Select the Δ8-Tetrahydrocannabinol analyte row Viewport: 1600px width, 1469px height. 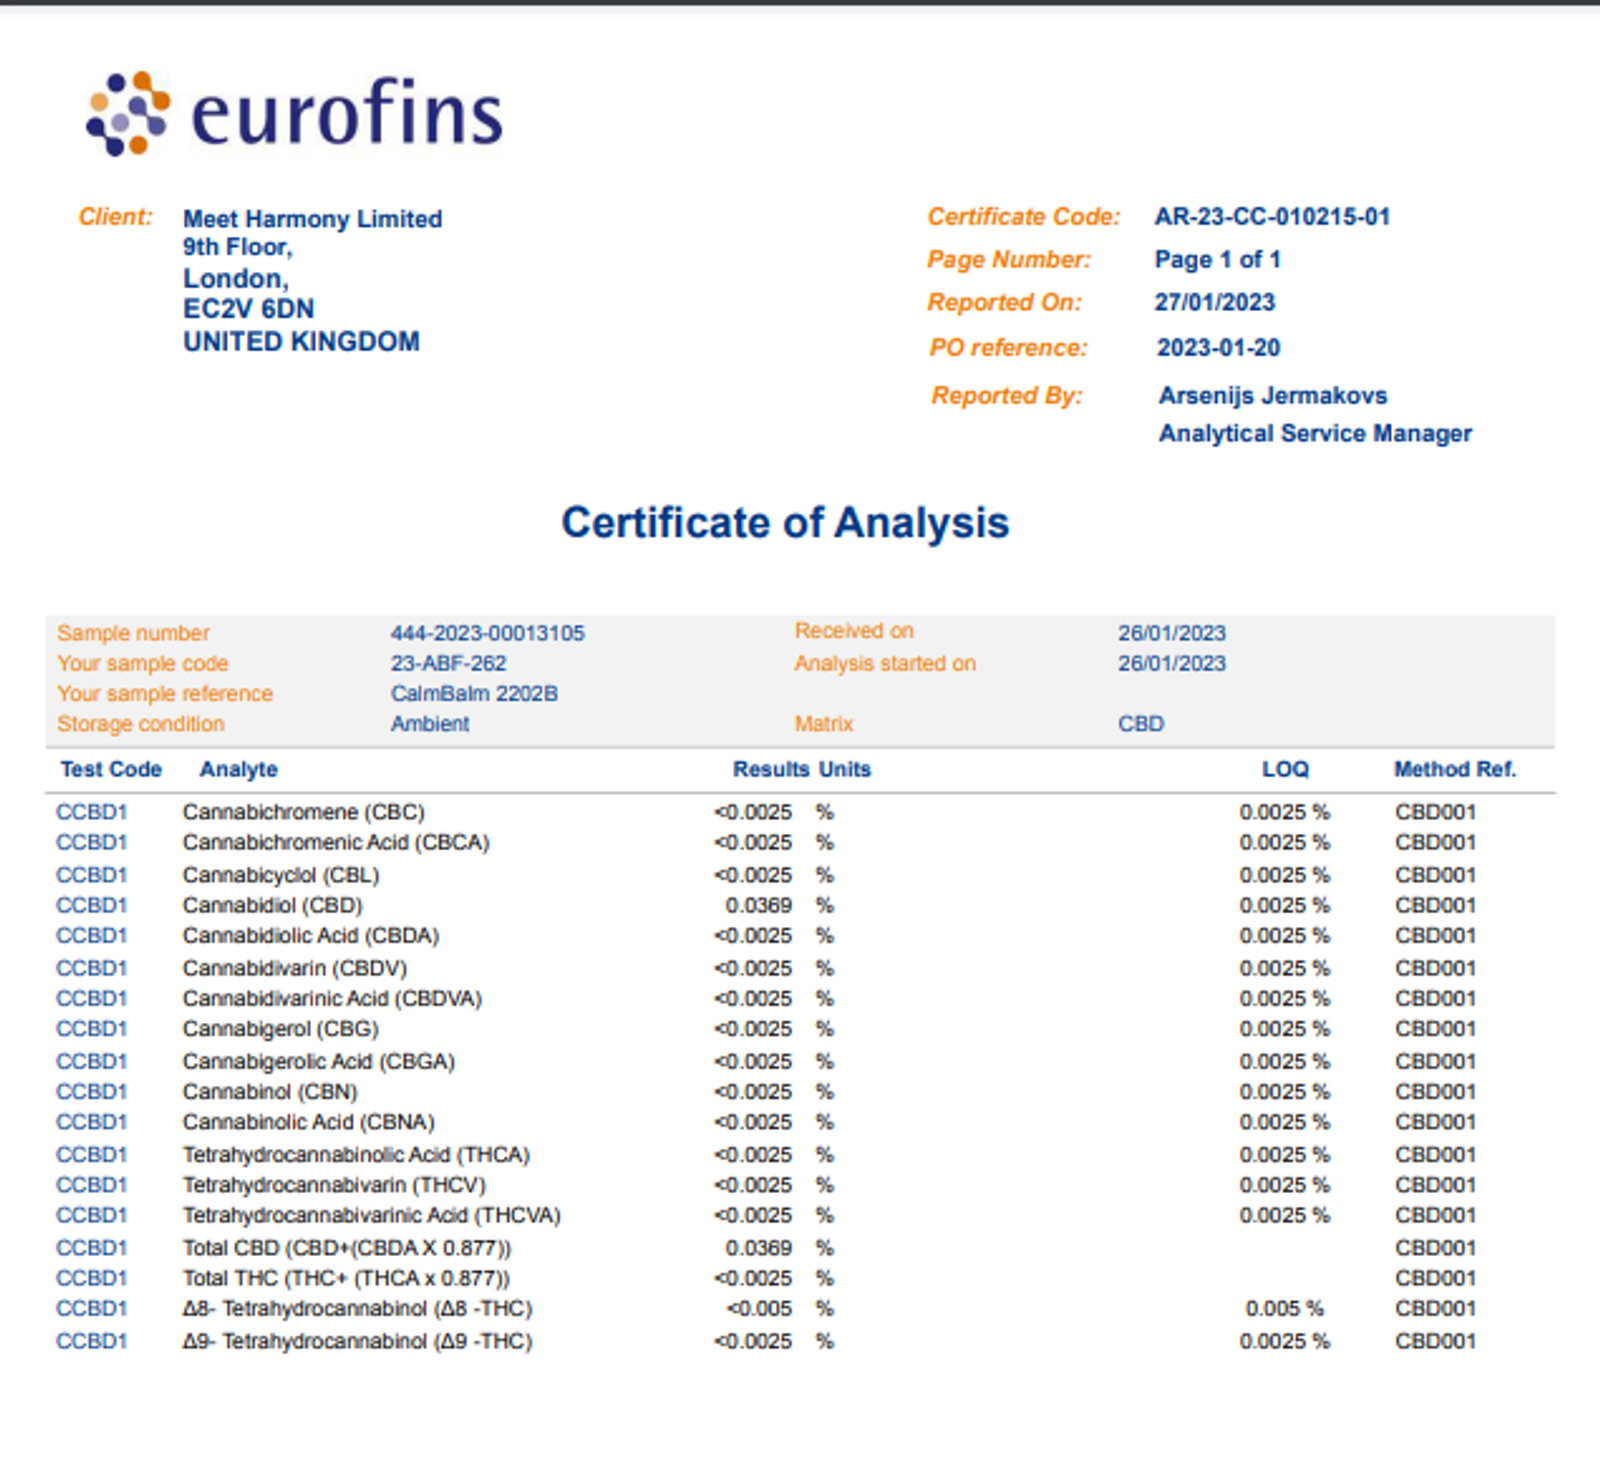357,1309
